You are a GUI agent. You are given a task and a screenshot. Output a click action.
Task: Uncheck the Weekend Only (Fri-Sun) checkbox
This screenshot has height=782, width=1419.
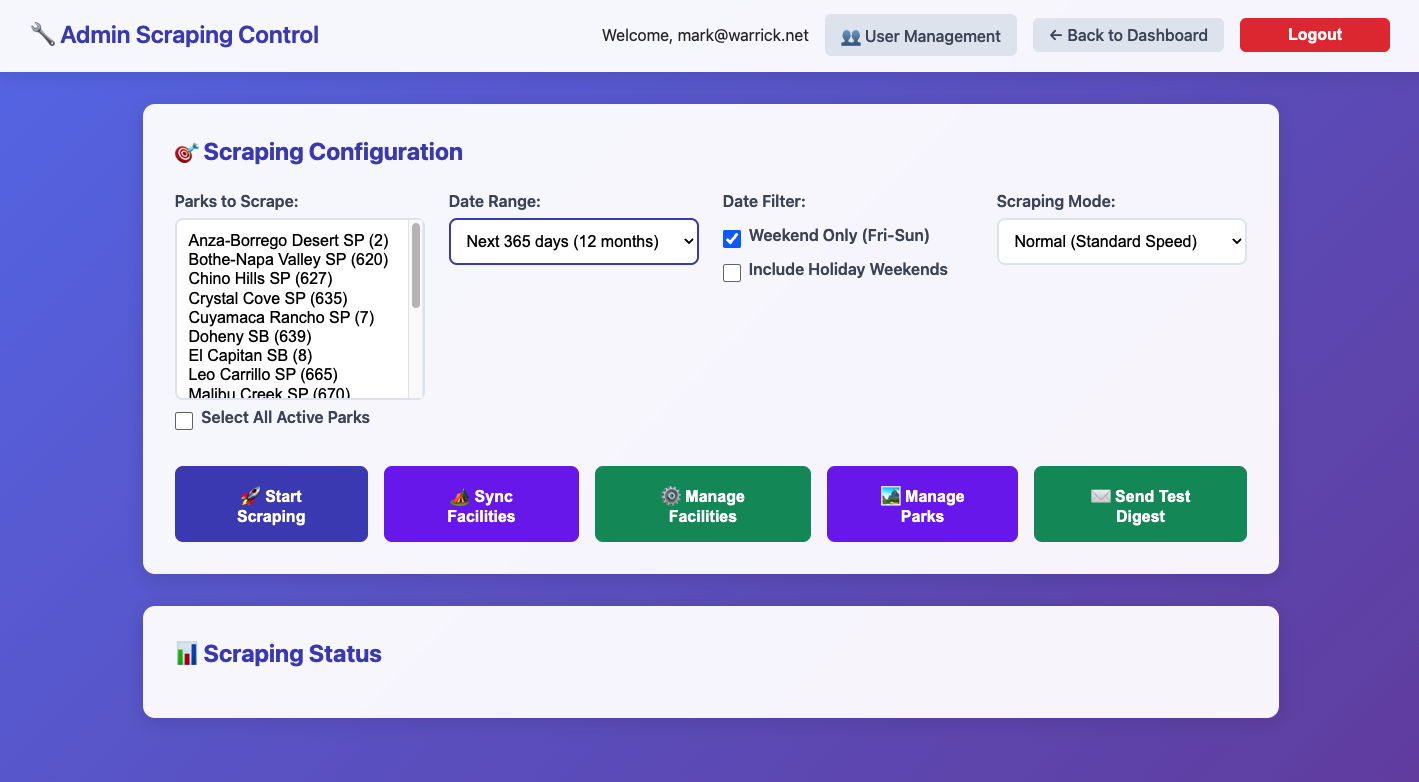pos(732,239)
